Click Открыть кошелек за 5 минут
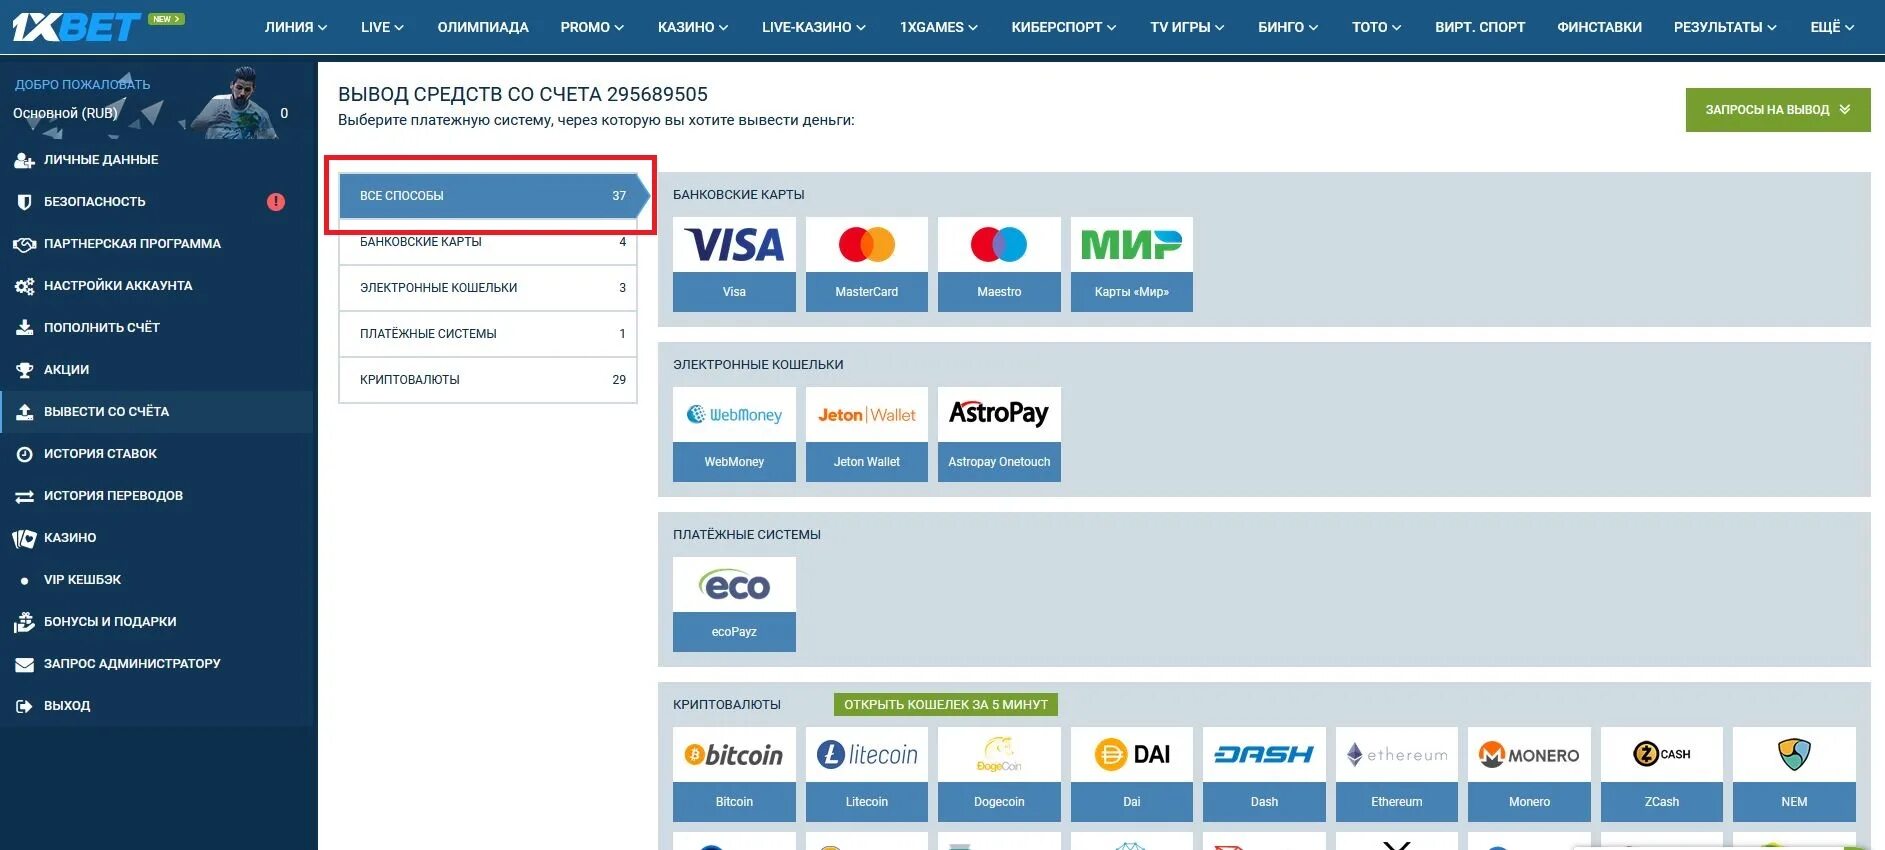 pos(946,705)
